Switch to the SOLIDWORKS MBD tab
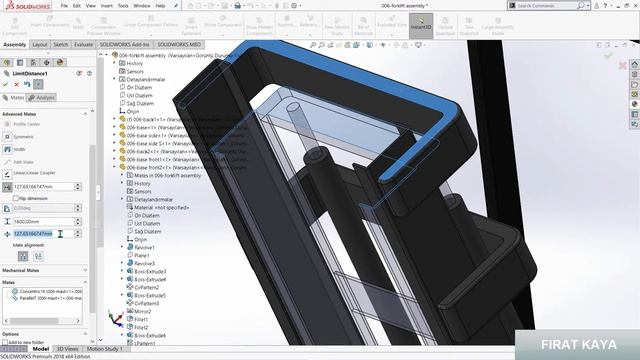This screenshot has width=640, height=360. [179, 44]
